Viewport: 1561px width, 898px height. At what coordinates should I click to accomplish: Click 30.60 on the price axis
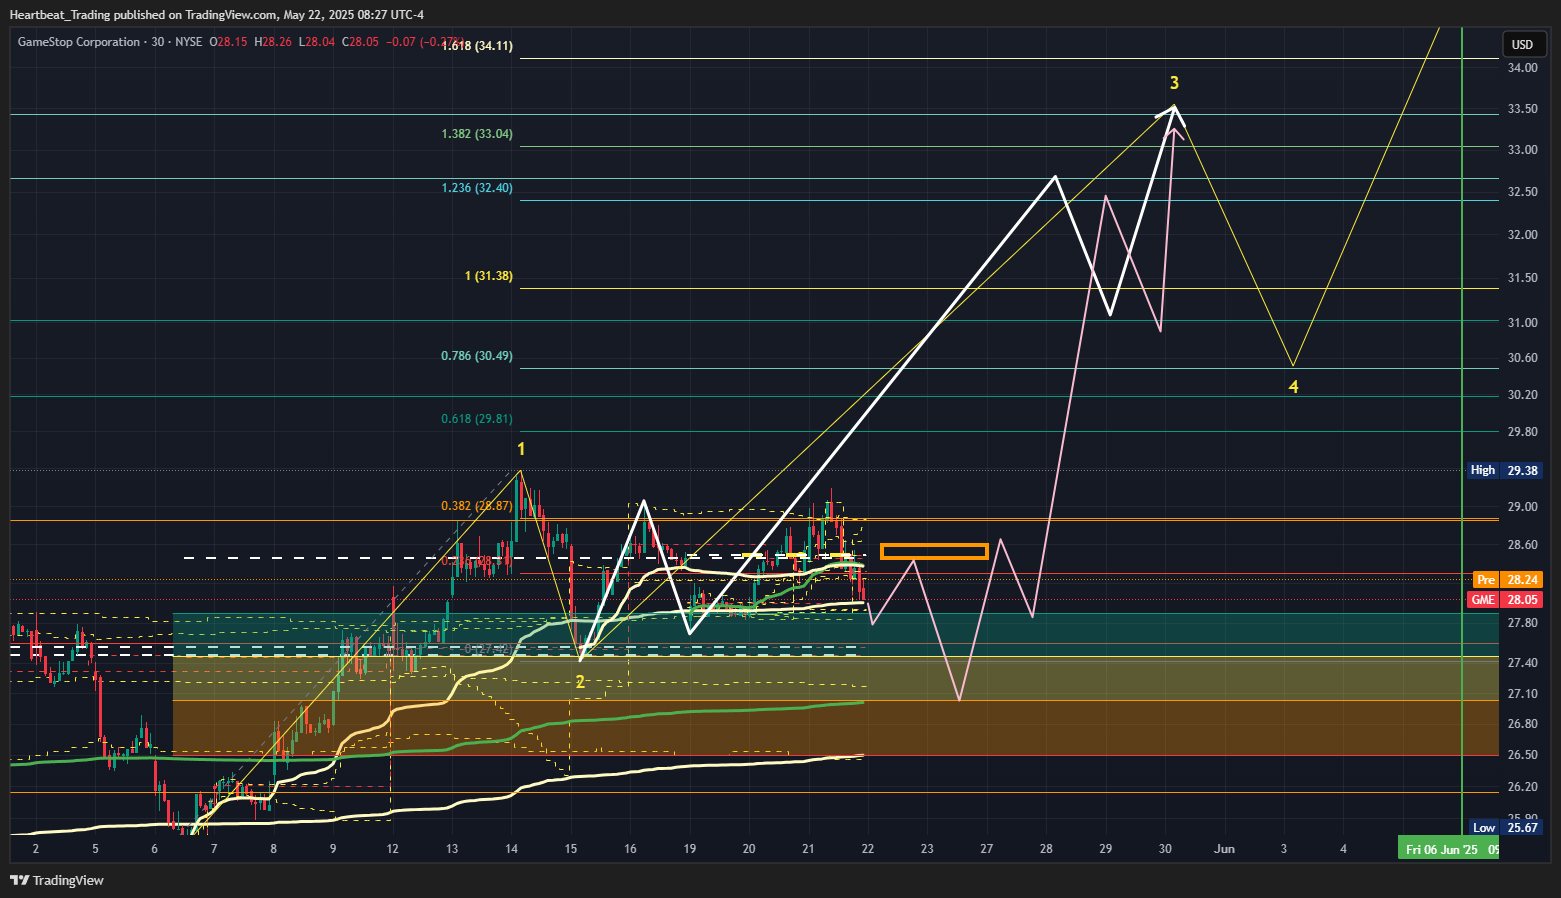tap(1523, 358)
